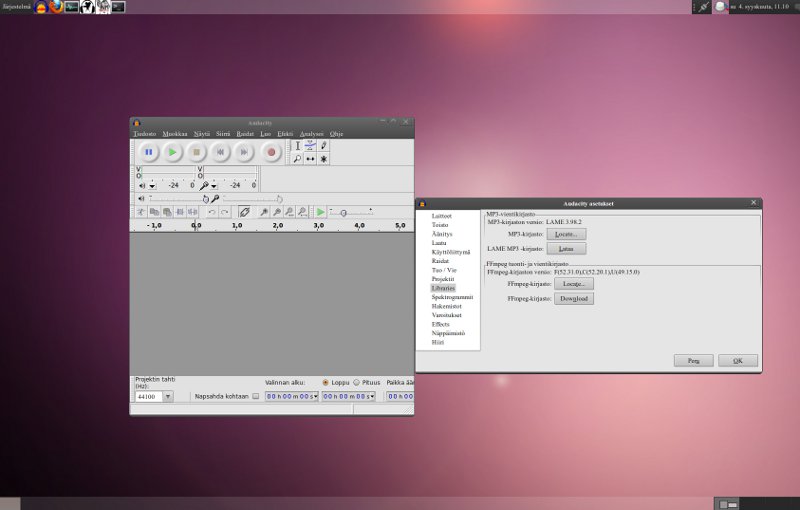Skip to start of the project
Viewport: 800px width, 510px height.
tap(220, 152)
